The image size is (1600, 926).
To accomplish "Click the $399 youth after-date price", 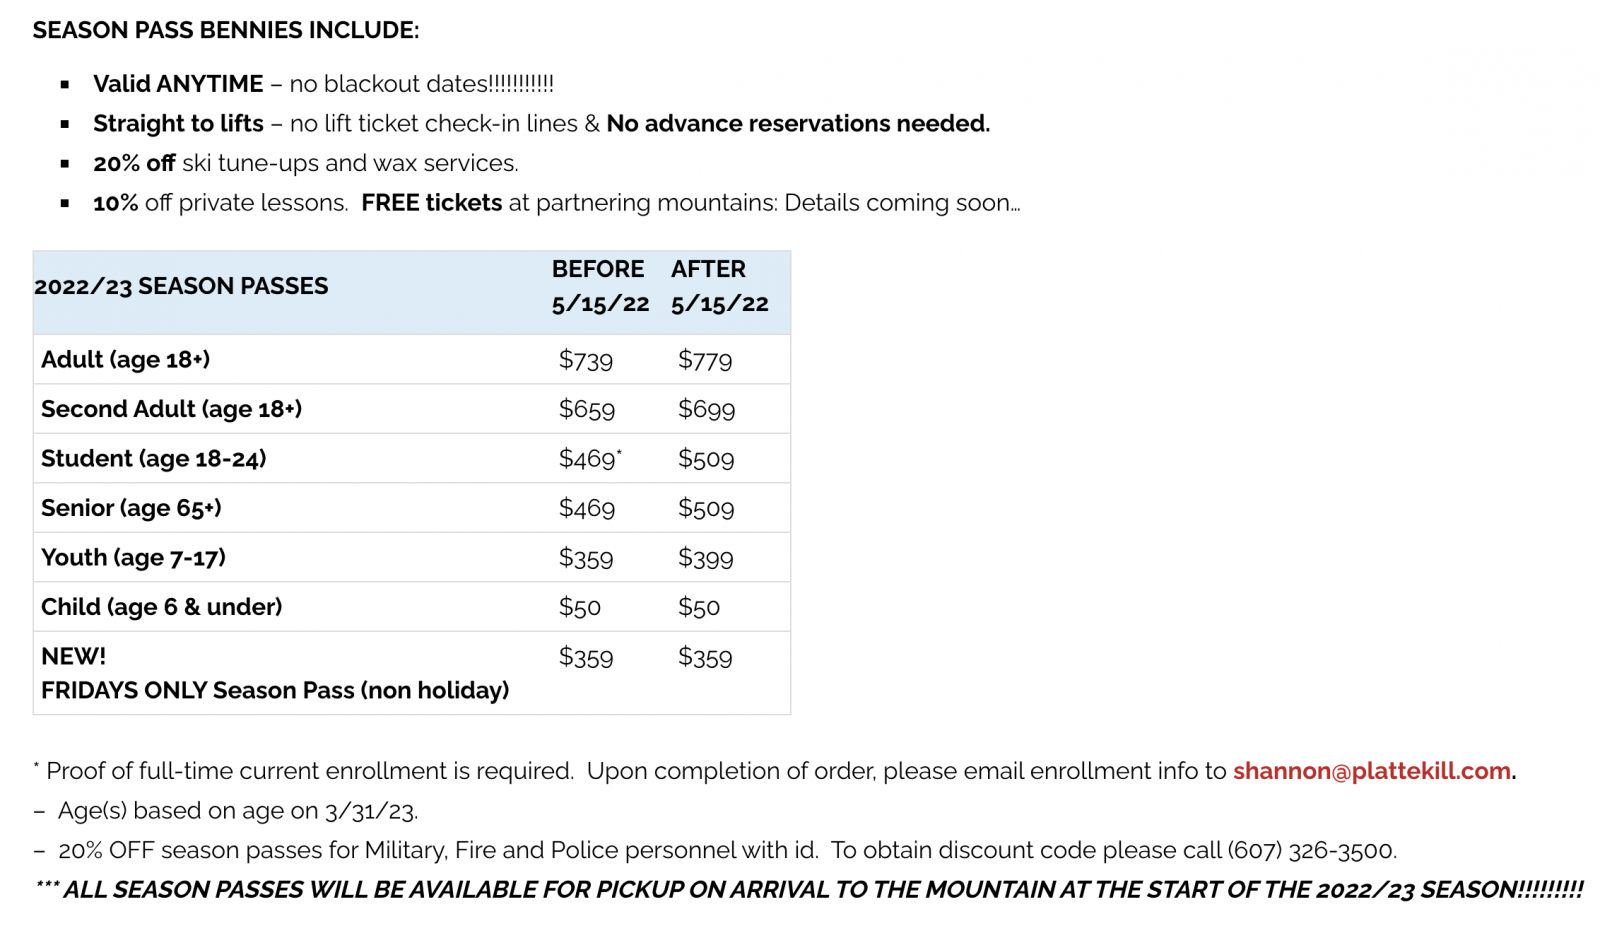I will (x=705, y=558).
